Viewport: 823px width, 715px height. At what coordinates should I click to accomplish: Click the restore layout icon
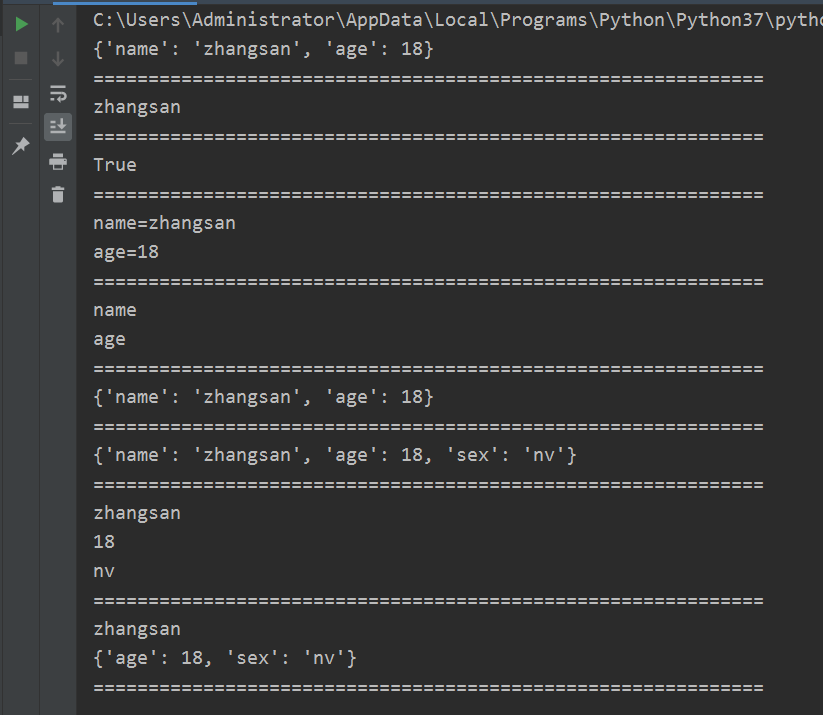pyautogui.click(x=21, y=101)
